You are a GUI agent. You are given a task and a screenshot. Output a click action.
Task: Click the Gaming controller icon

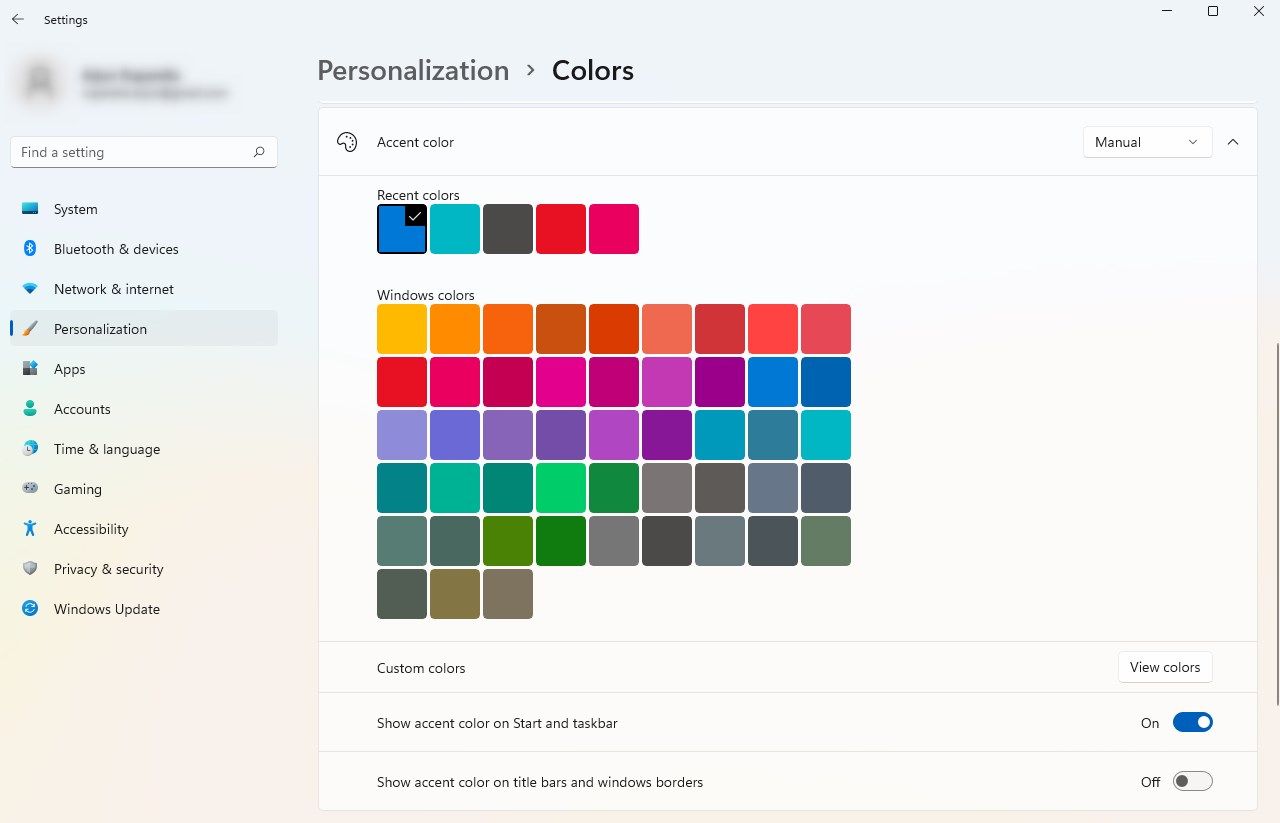tap(30, 489)
